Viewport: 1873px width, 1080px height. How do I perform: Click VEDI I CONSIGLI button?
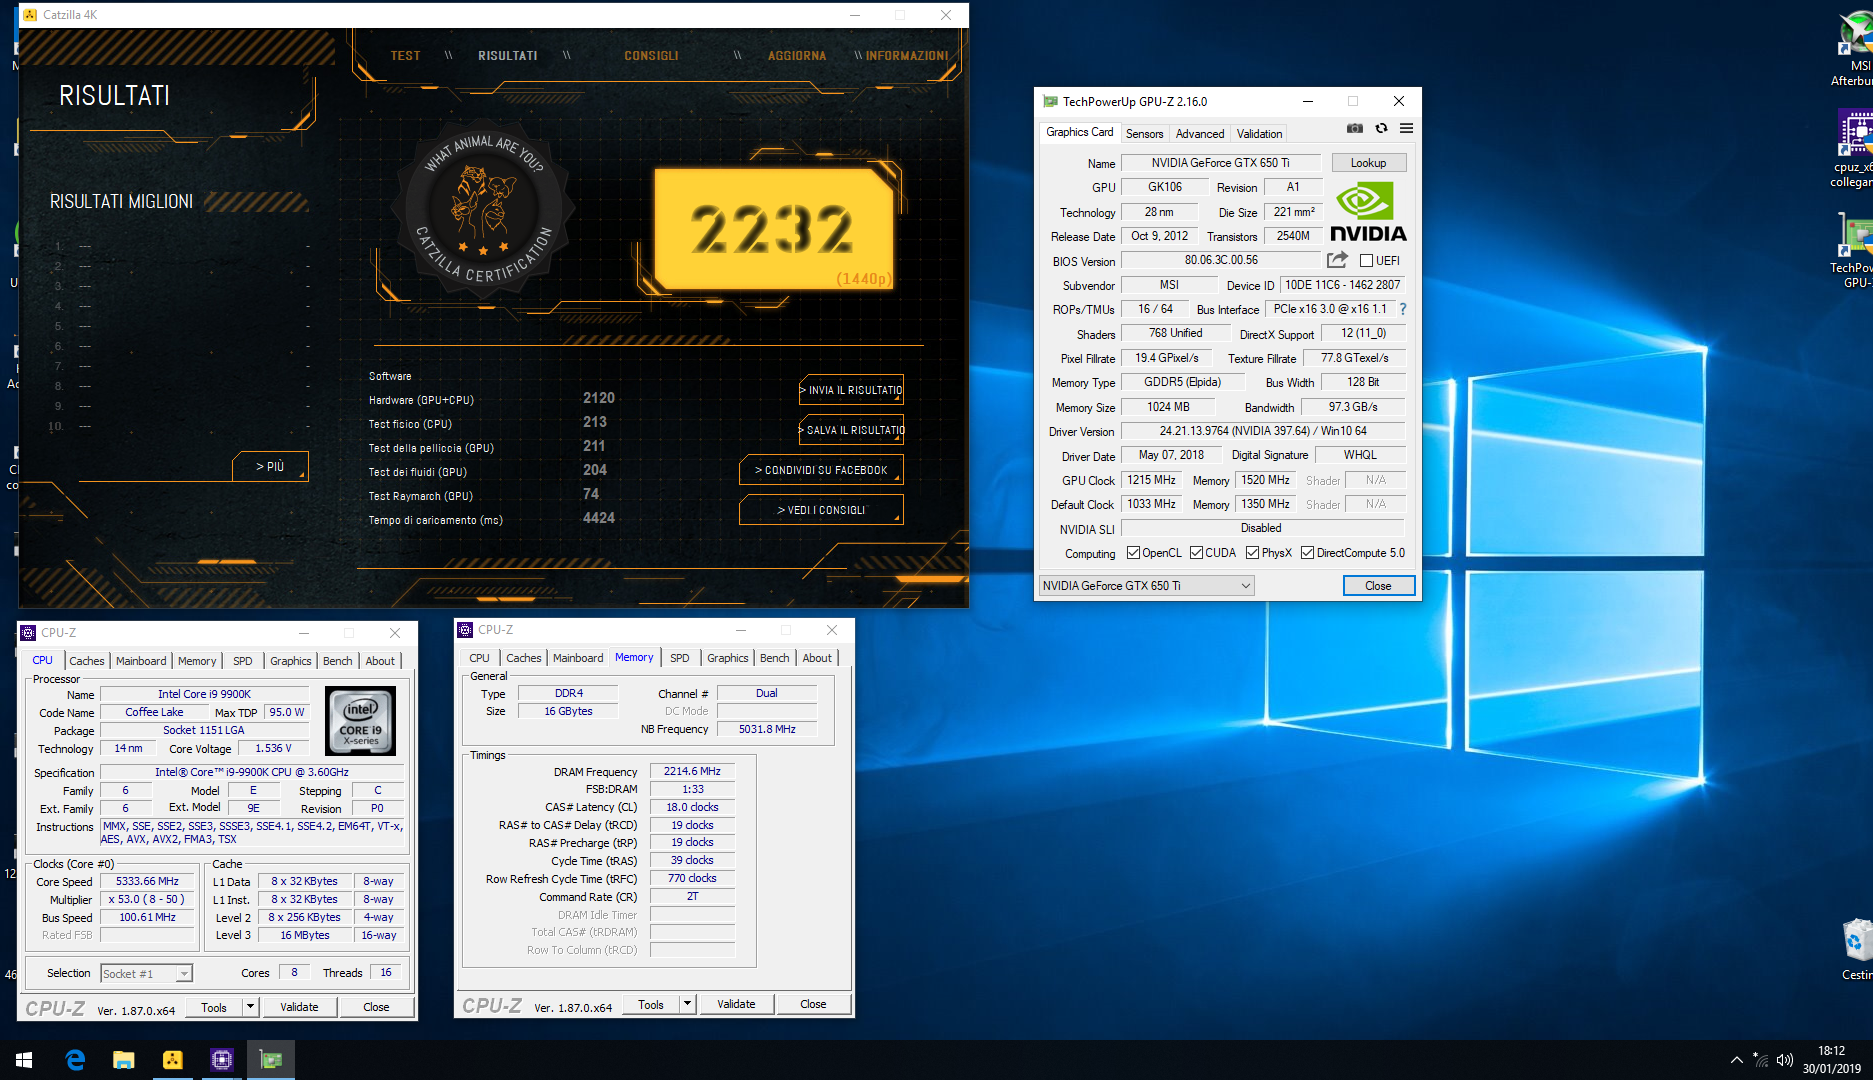point(821,510)
